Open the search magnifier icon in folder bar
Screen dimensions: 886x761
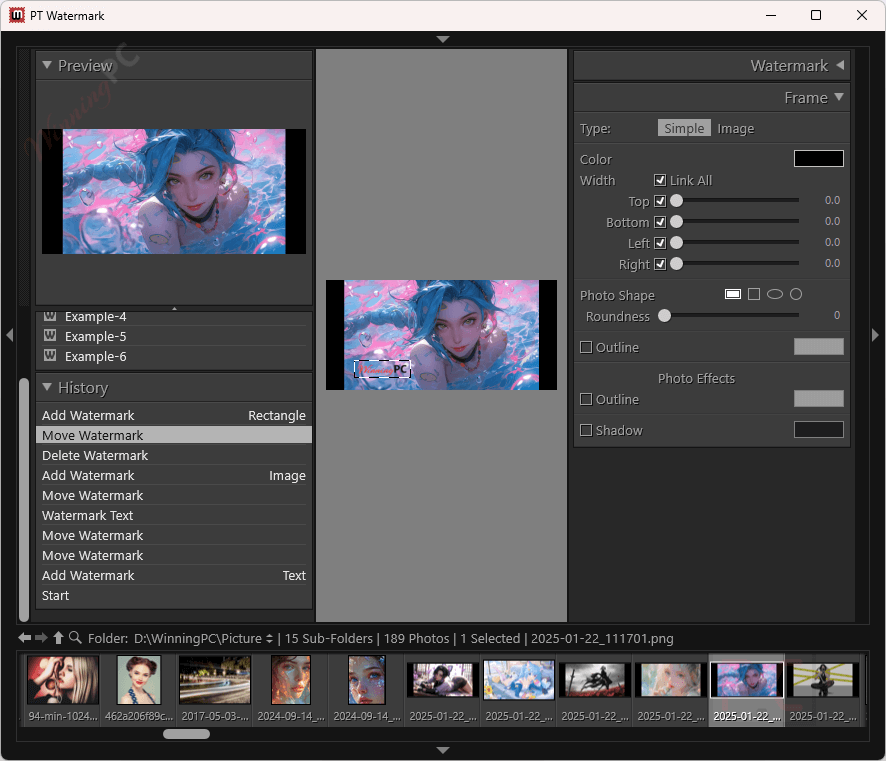75,638
